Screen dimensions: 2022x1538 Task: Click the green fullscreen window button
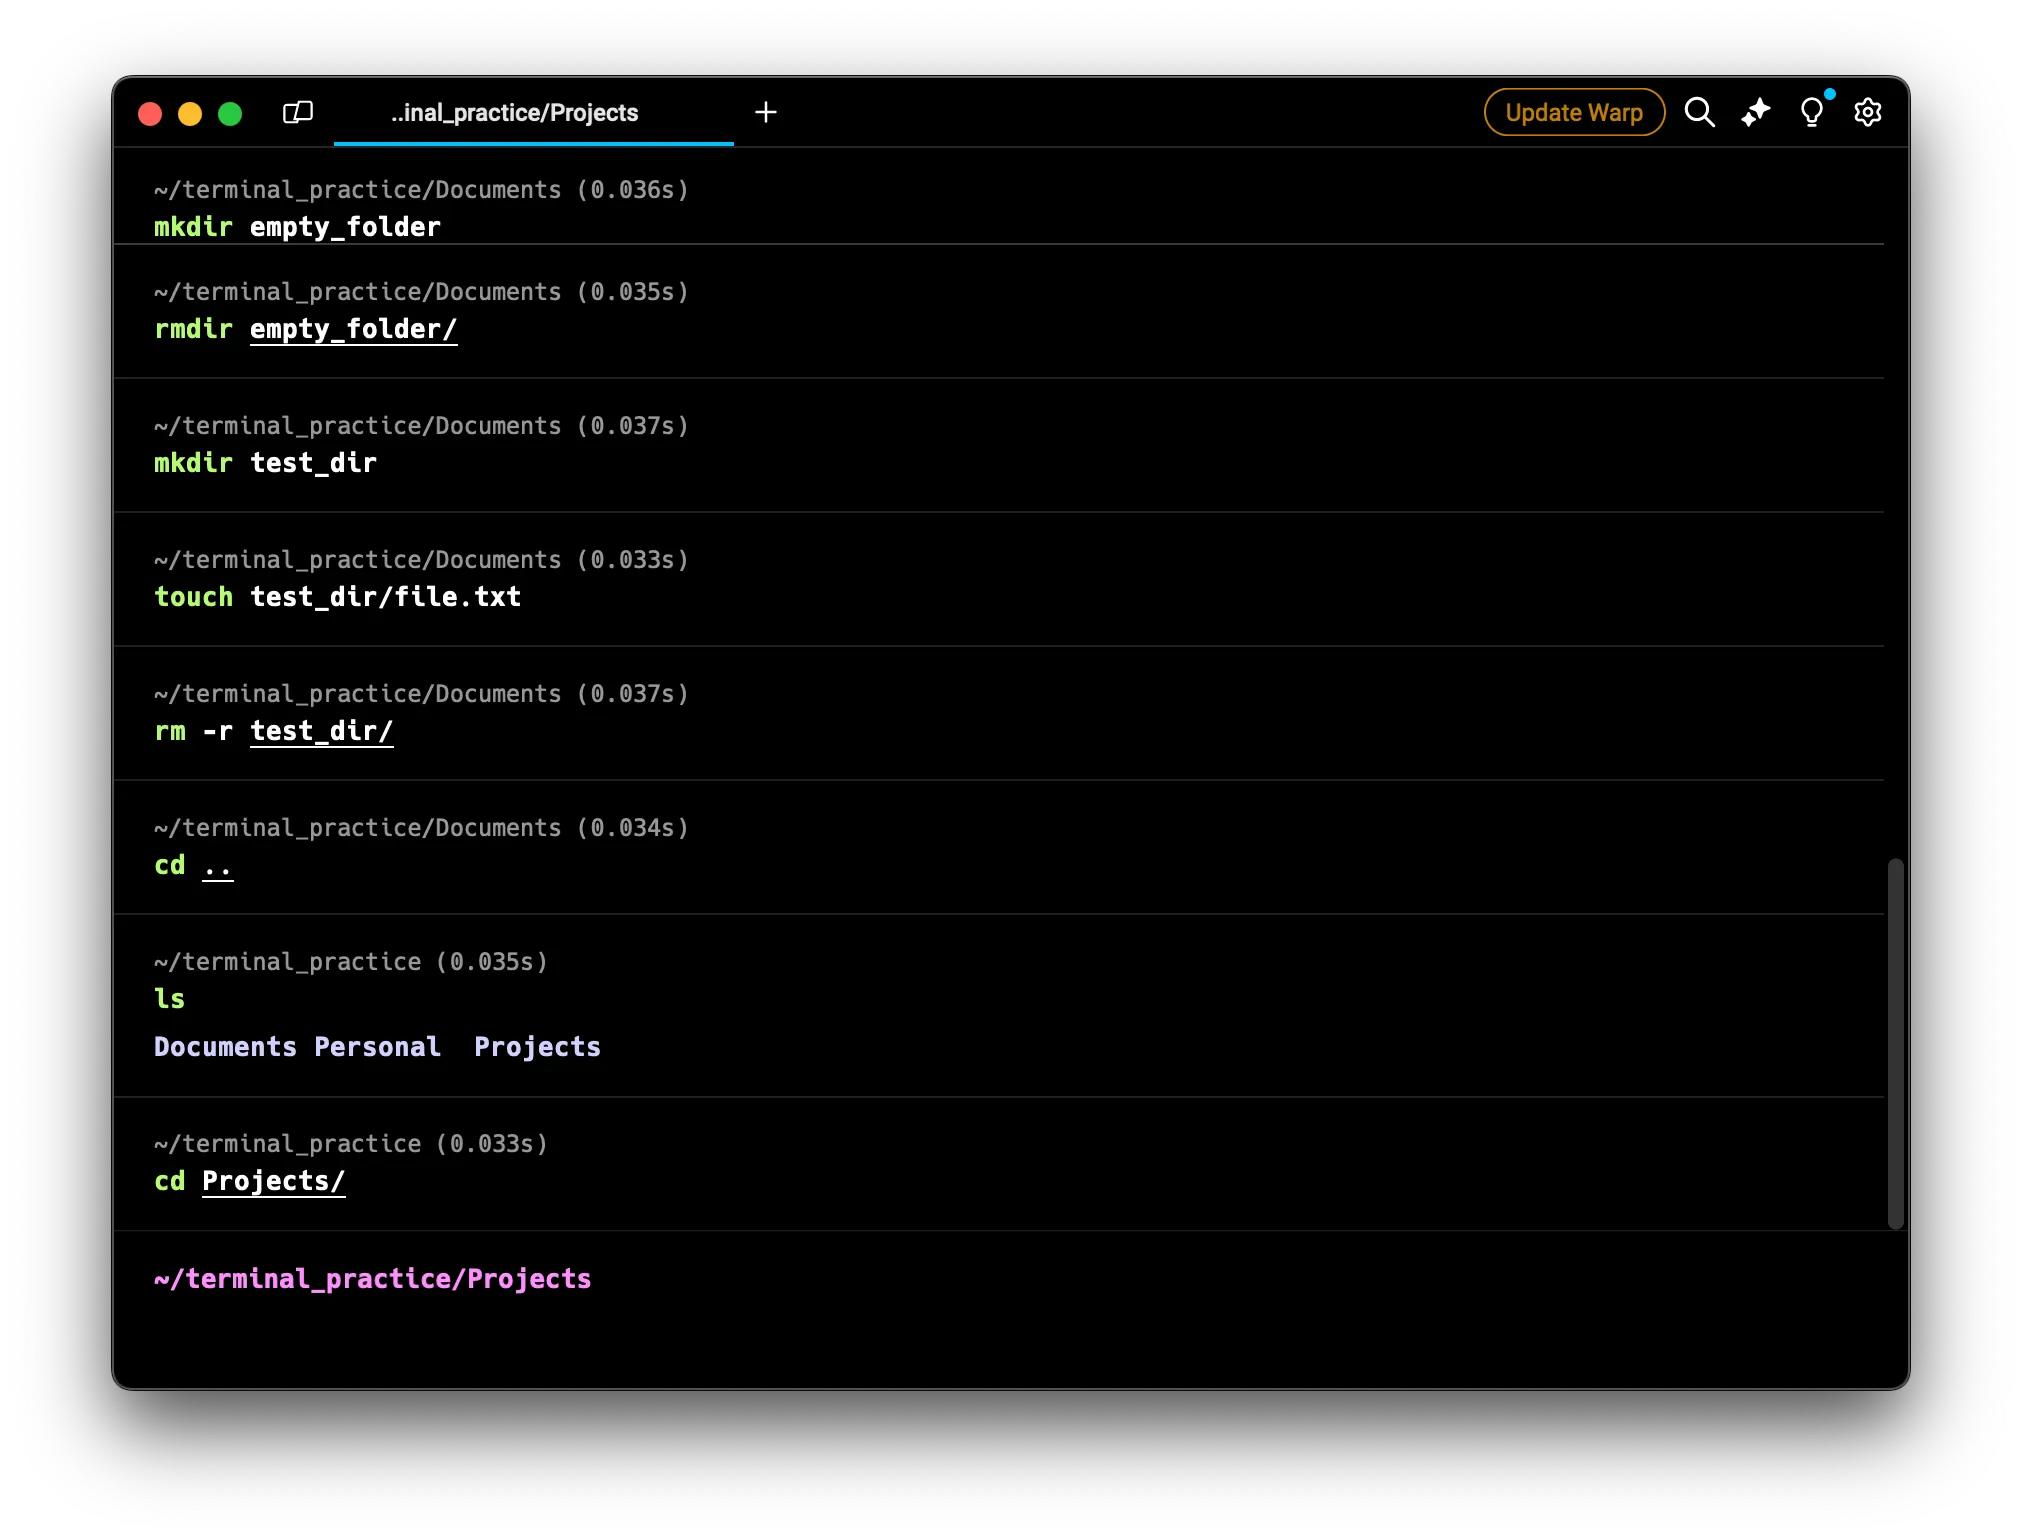230,114
